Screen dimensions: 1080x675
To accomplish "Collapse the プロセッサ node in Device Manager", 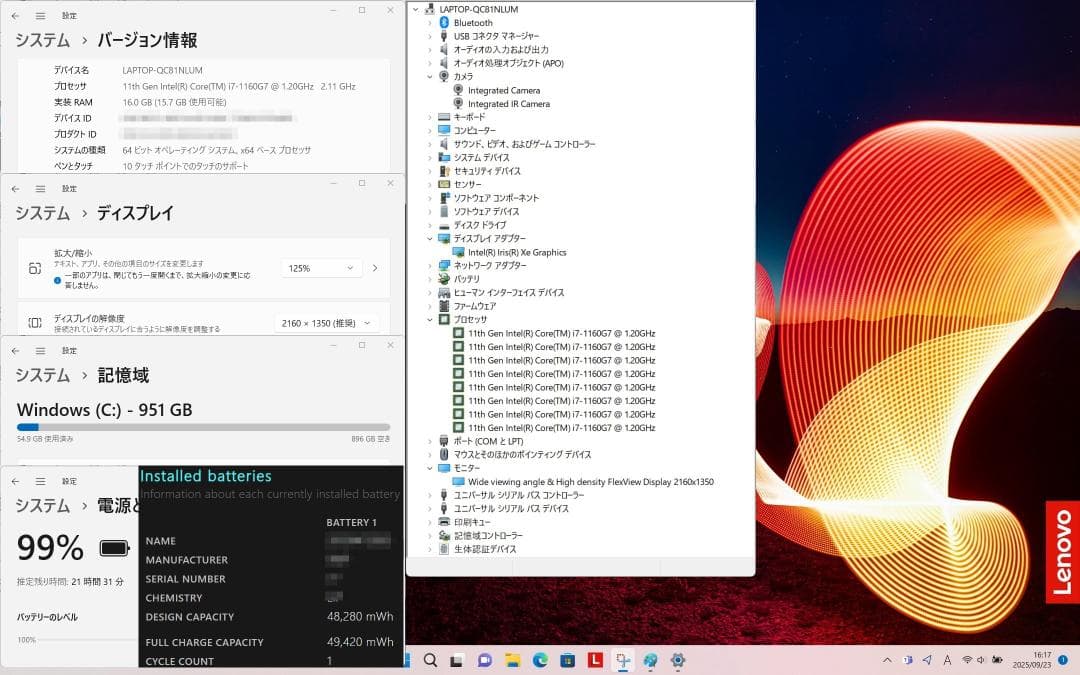I will (431, 319).
